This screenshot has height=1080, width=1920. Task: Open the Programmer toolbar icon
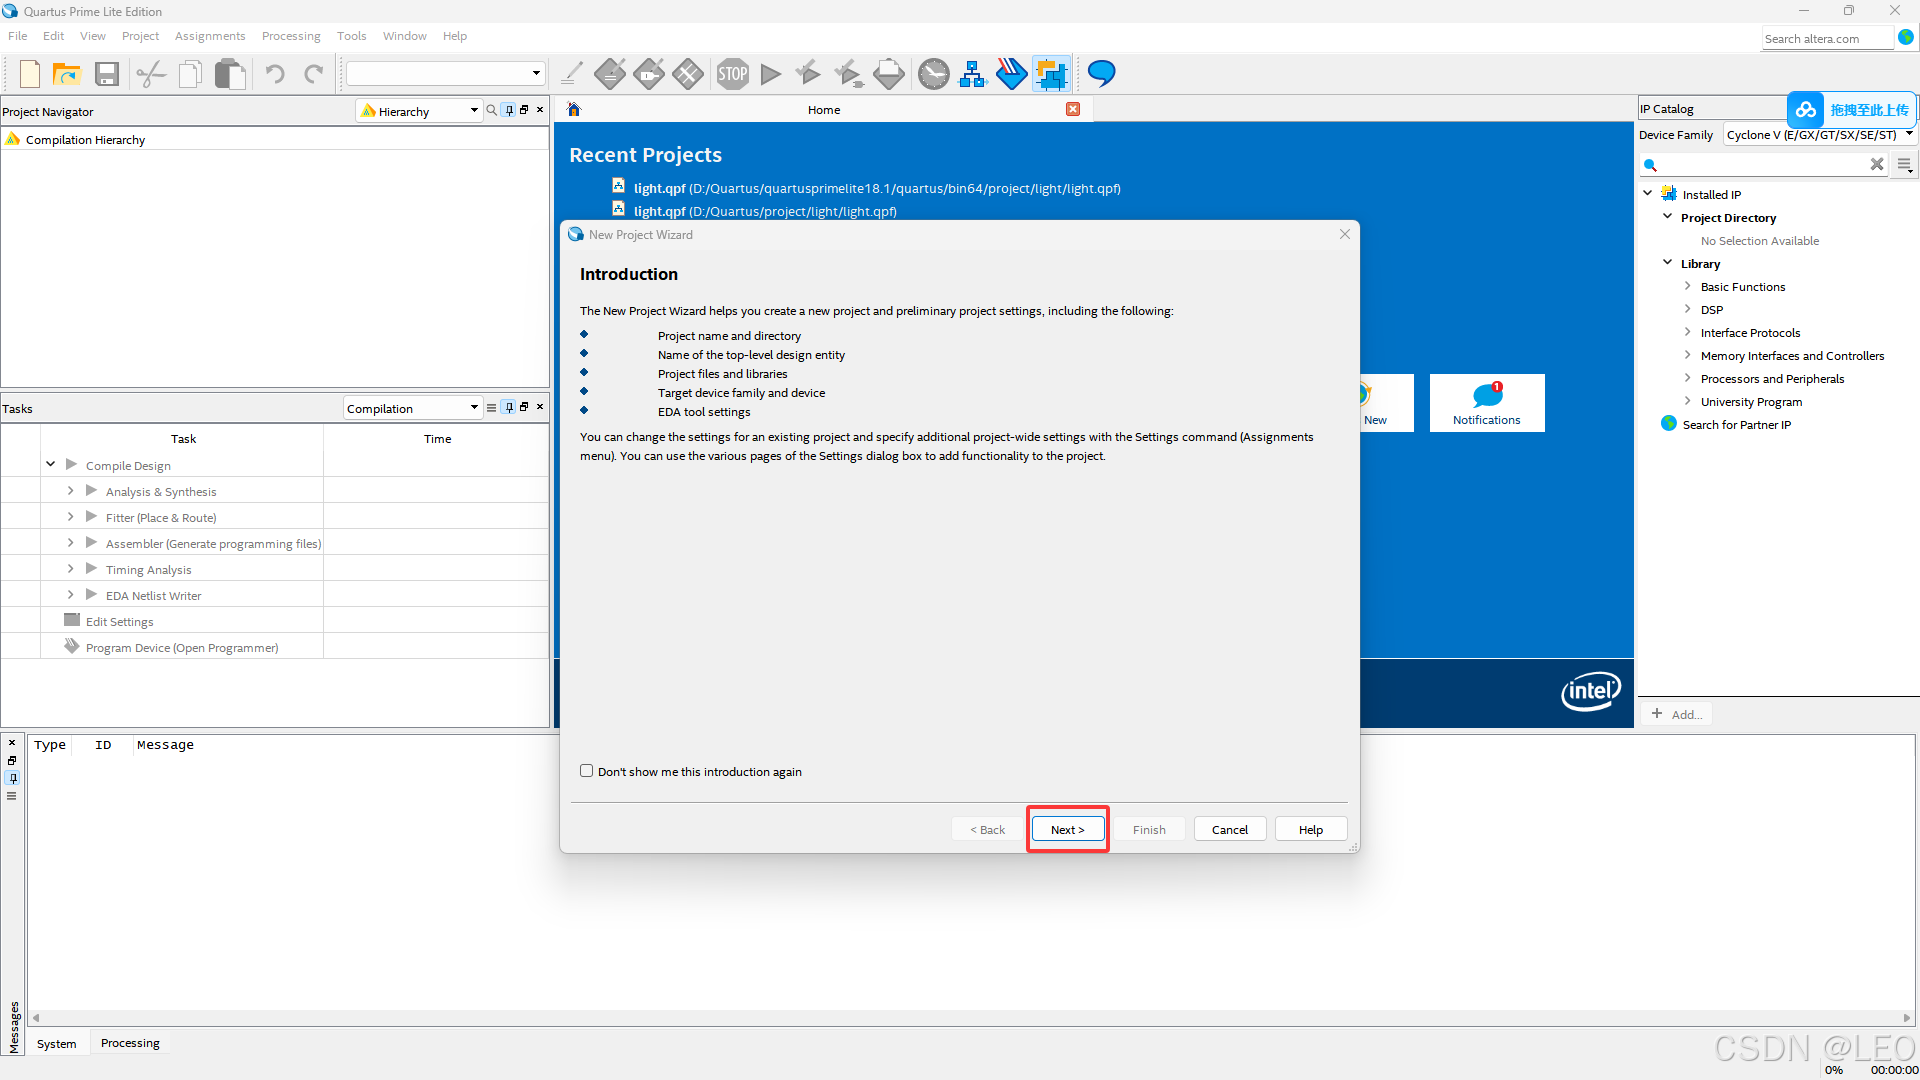point(1011,74)
